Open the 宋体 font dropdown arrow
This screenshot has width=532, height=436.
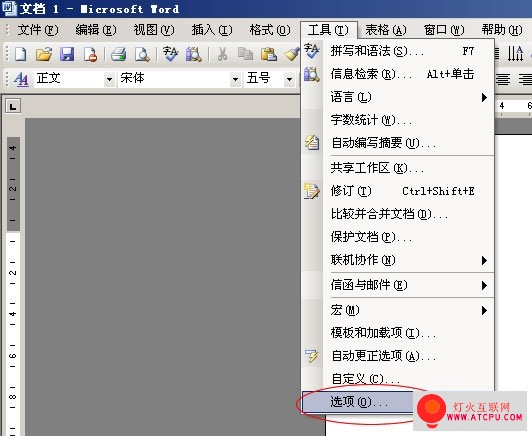(x=235, y=79)
